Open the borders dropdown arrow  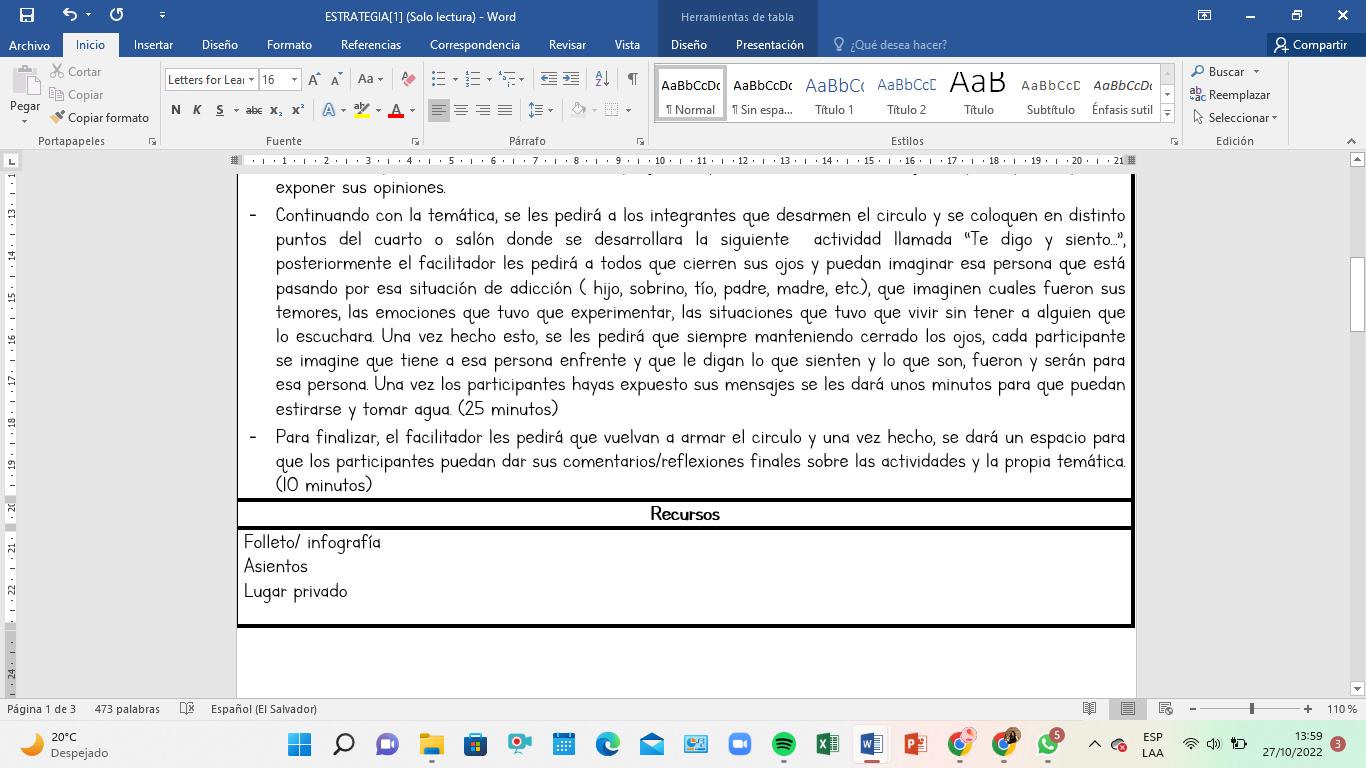click(628, 110)
